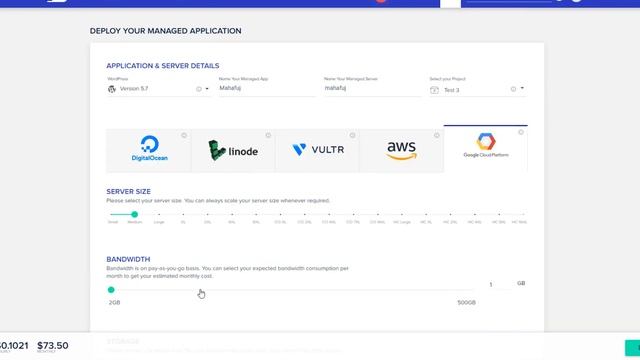640x360 pixels.
Task: Click the $73.50 monthly price
Action: [x=53, y=346]
